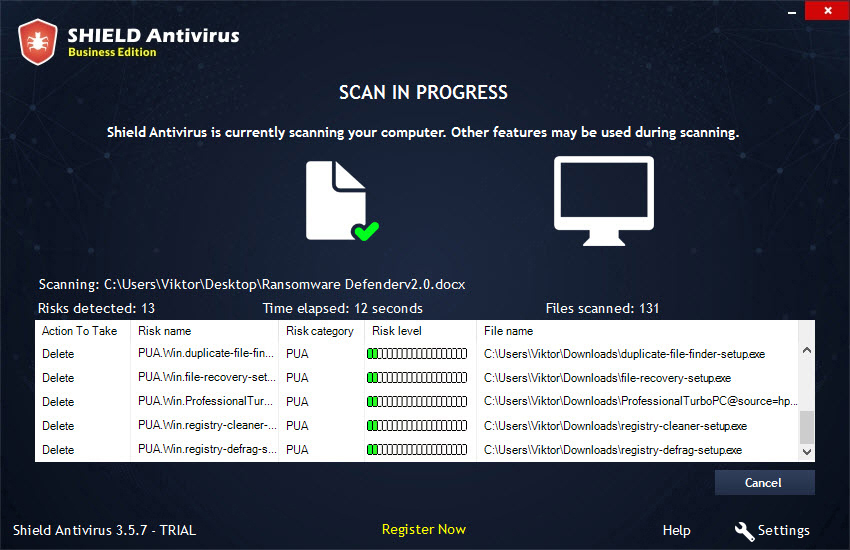The height and width of the screenshot is (550, 850).
Task: Minimize the Shield Antivirus window
Action: point(792,11)
